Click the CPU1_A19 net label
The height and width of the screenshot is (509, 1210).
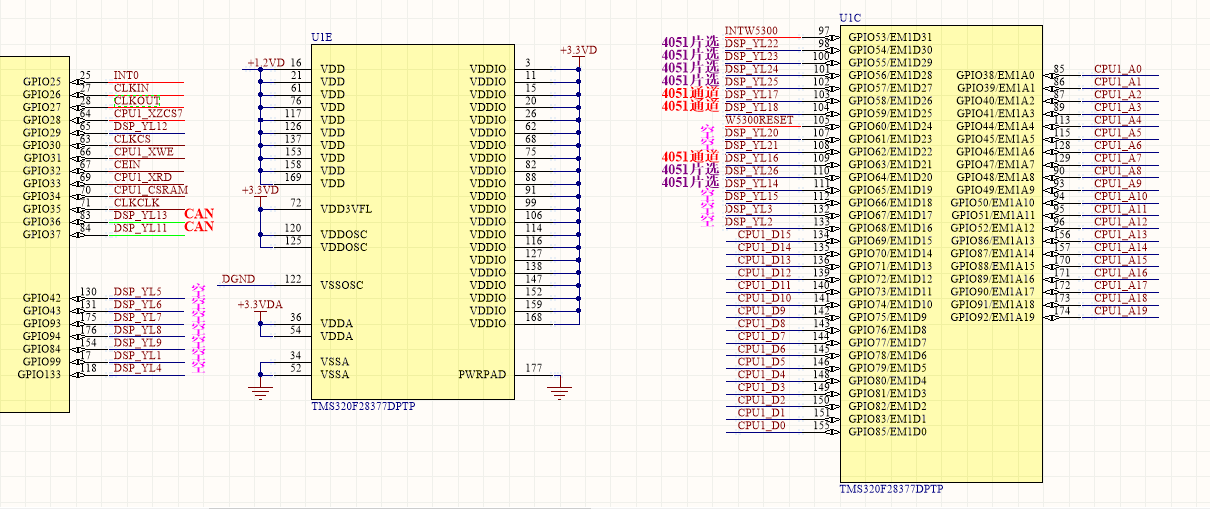pyautogui.click(x=1121, y=311)
